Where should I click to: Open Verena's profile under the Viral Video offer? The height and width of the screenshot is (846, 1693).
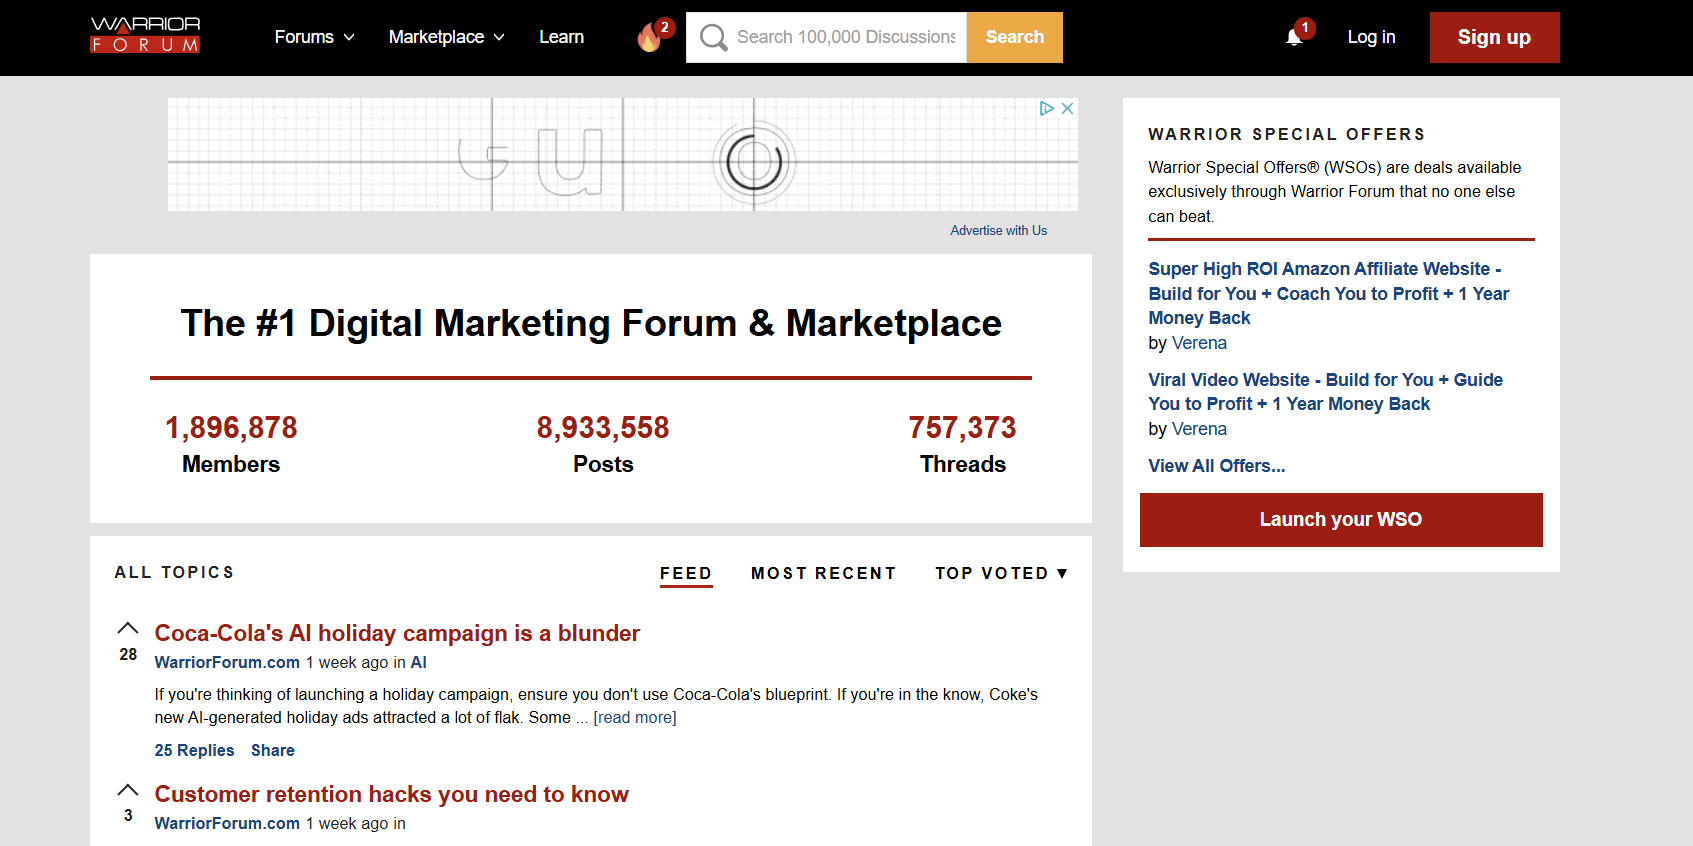(1199, 429)
